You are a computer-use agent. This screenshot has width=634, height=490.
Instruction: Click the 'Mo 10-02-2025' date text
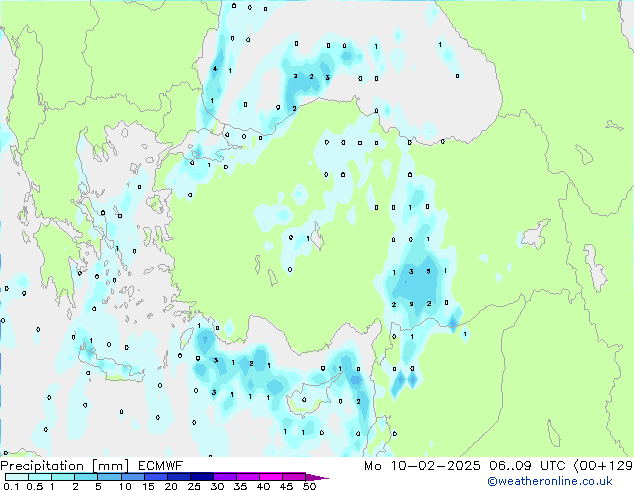[422, 466]
